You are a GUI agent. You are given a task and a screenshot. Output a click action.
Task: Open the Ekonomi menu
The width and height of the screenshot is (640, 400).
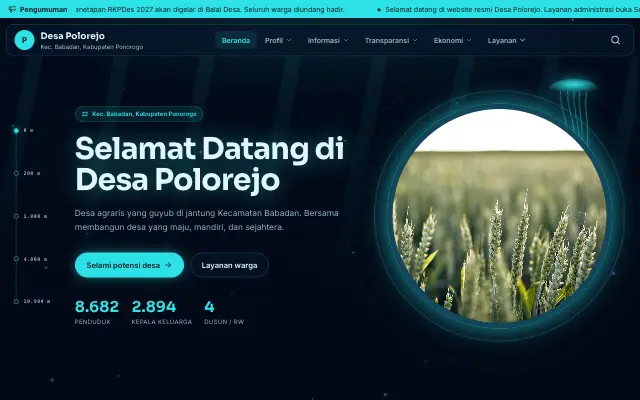452,40
